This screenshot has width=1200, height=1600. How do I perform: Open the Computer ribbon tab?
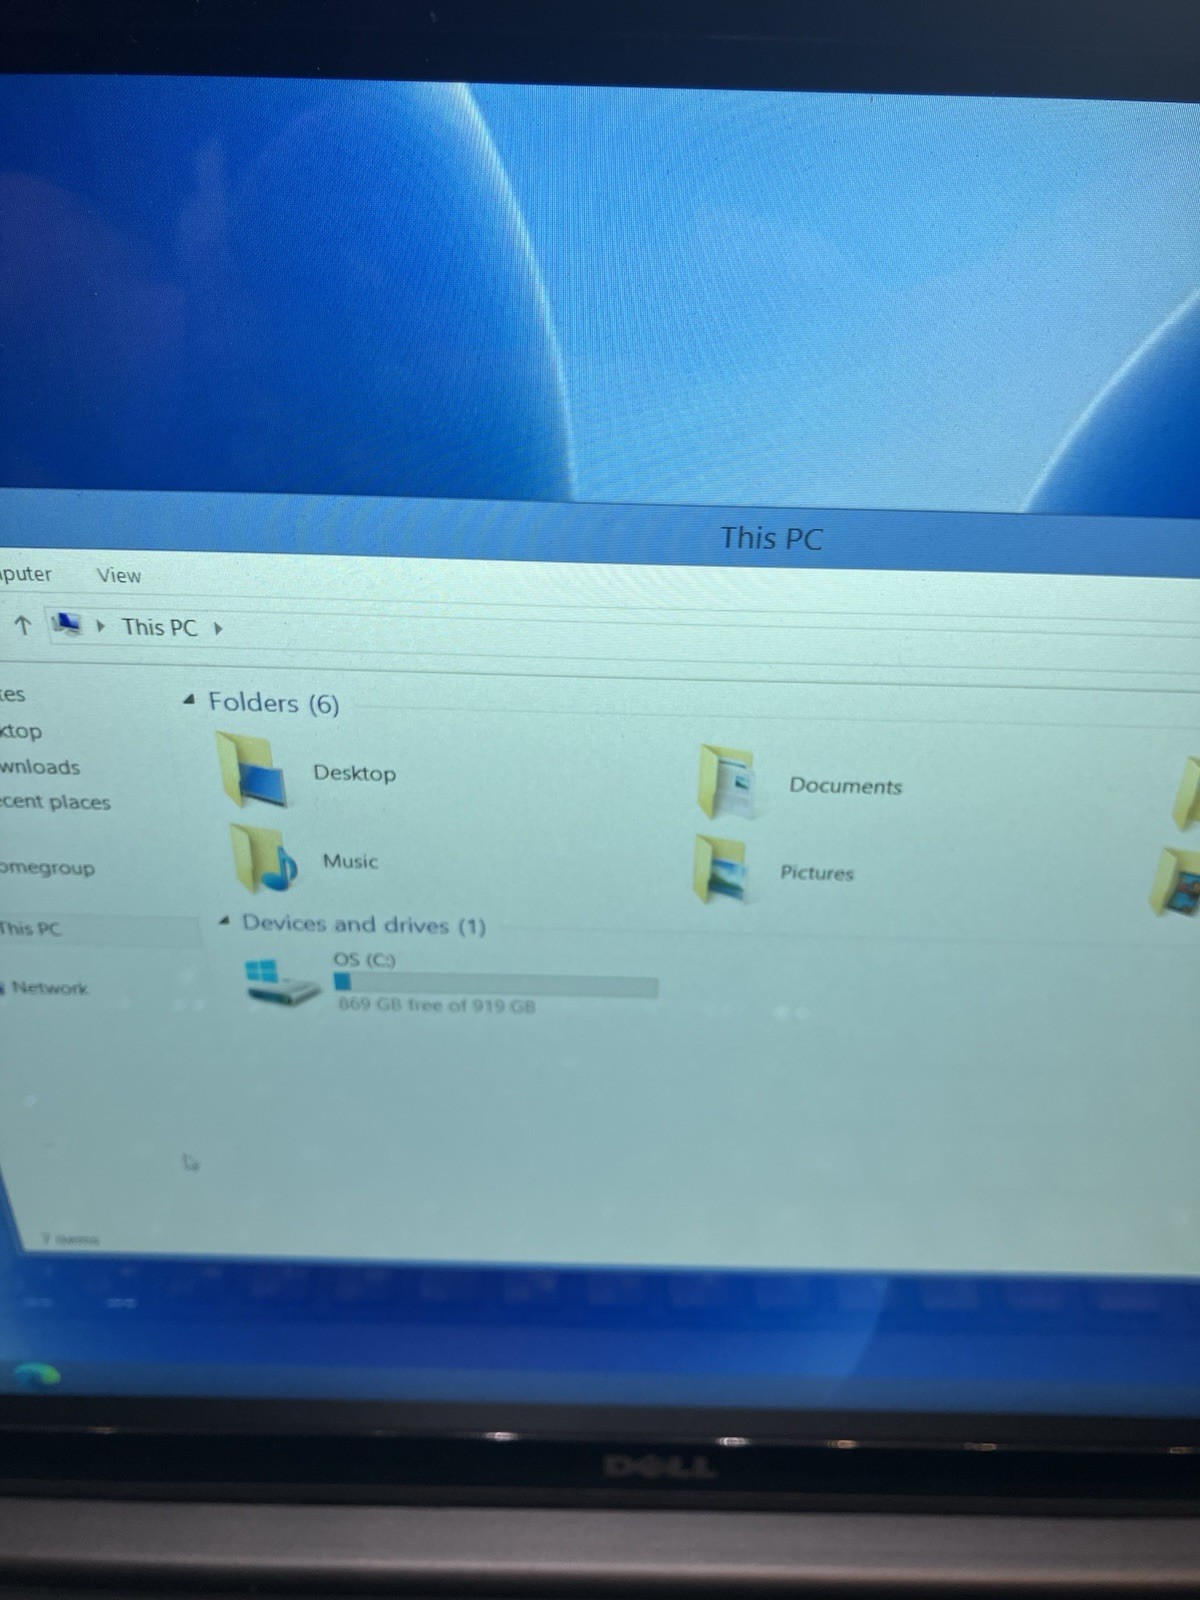coord(25,574)
